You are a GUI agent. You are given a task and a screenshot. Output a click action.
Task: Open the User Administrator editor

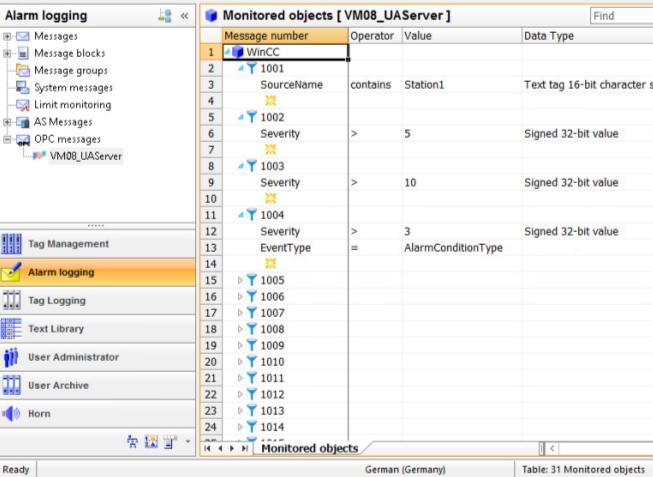[x=97, y=357]
